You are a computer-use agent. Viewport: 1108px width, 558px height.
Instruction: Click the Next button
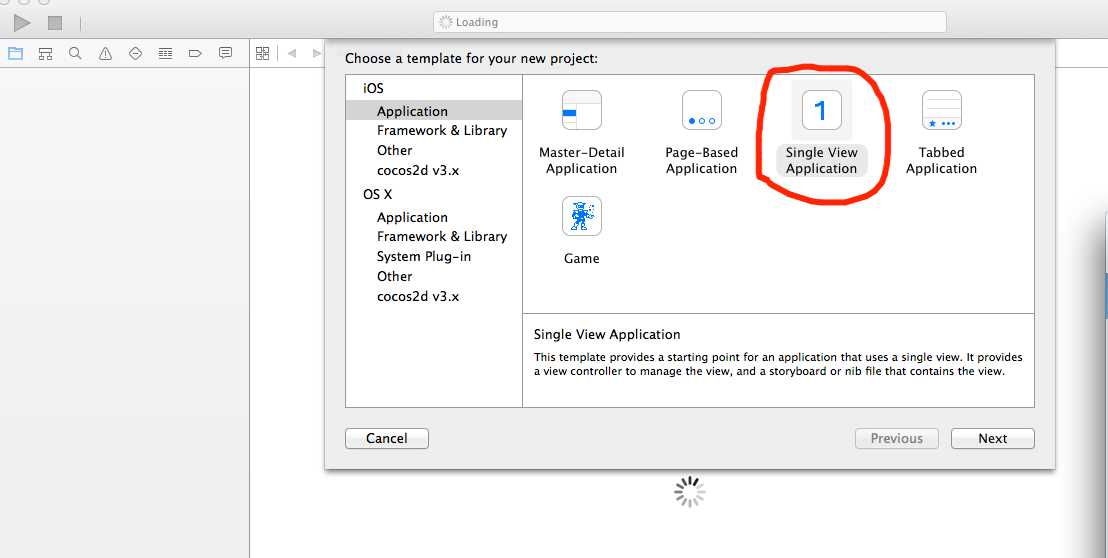pos(992,439)
